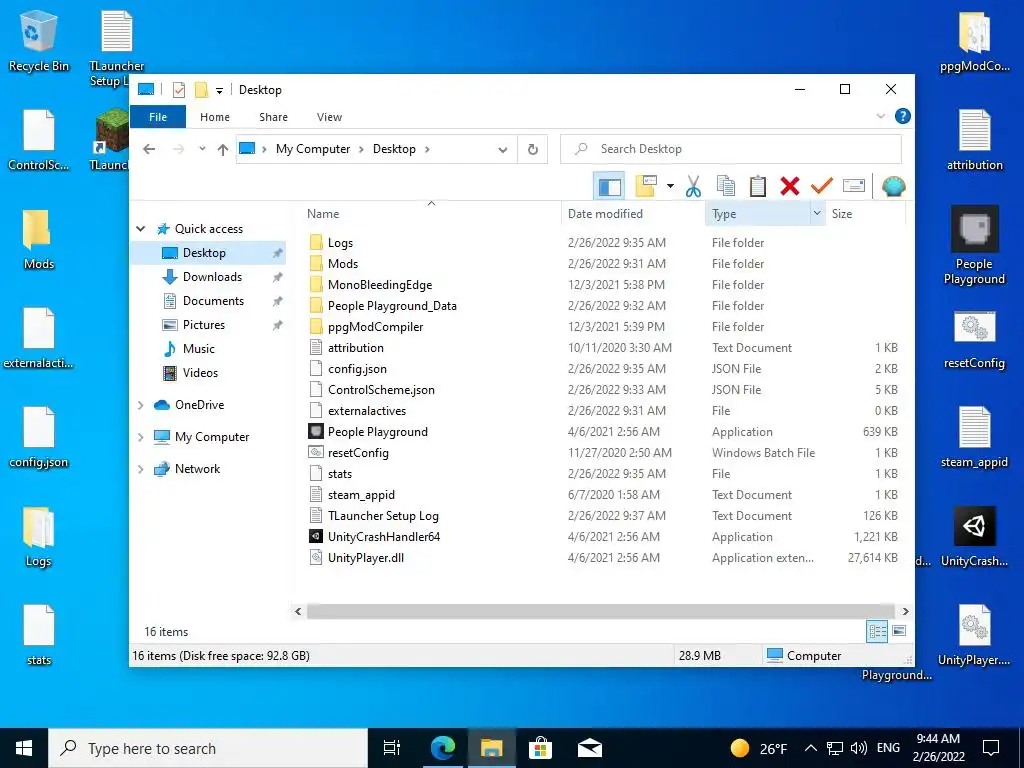Click the Paste clipboard icon
Viewport: 1024px width, 768px height.
(758, 187)
